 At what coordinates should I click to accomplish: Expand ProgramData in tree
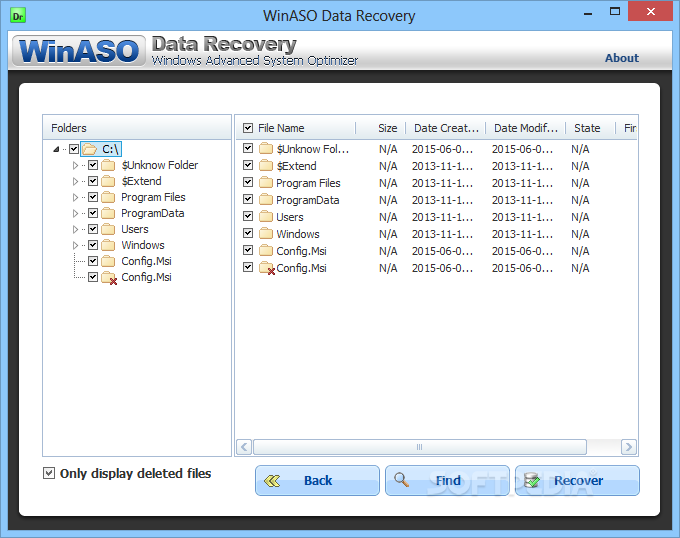point(75,213)
